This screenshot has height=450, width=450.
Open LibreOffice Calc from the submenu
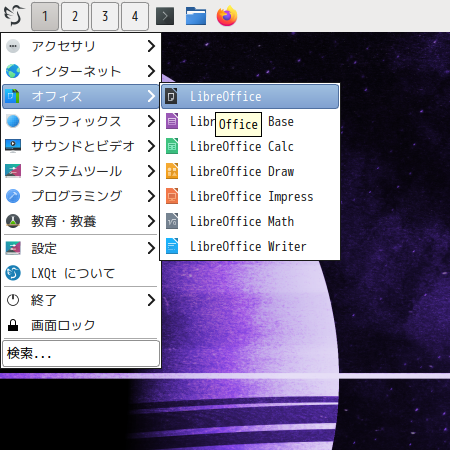(x=250, y=146)
